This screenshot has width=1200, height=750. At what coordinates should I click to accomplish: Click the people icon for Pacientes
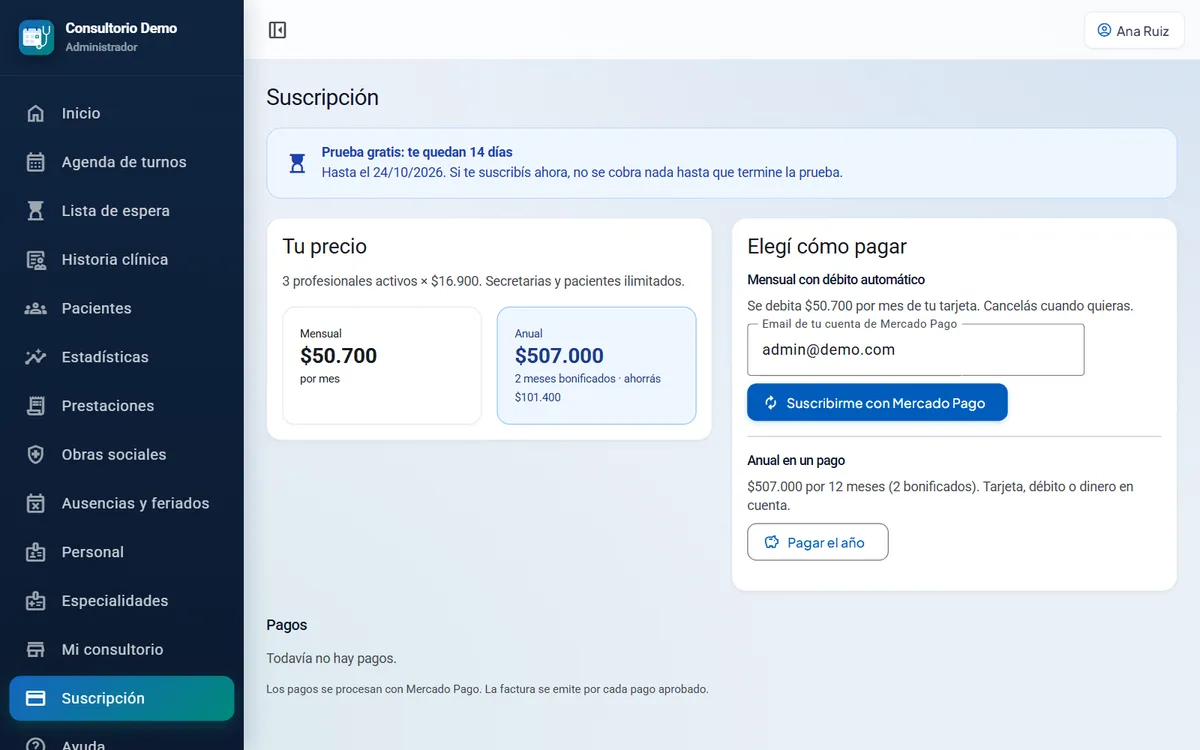pyautogui.click(x=36, y=308)
